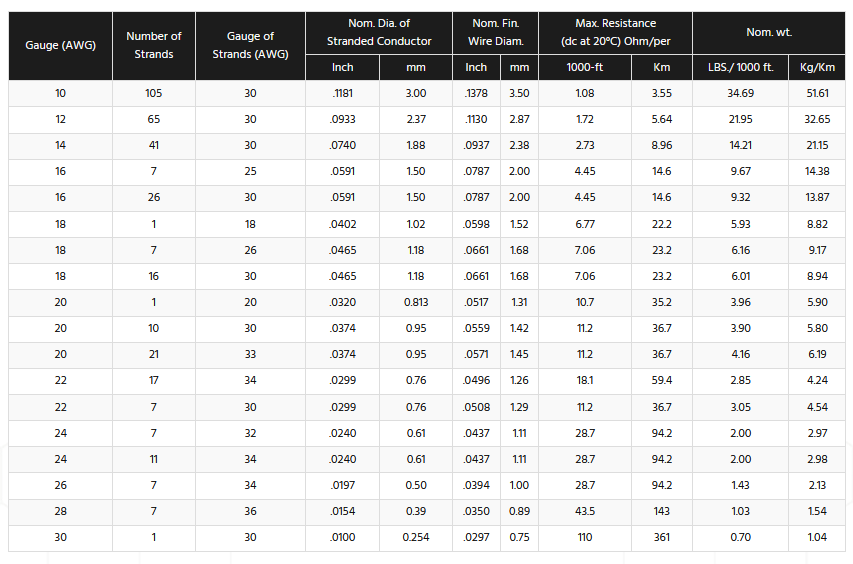The image size is (853, 564).
Task: Select the 65 strands cell
Action: (153, 119)
